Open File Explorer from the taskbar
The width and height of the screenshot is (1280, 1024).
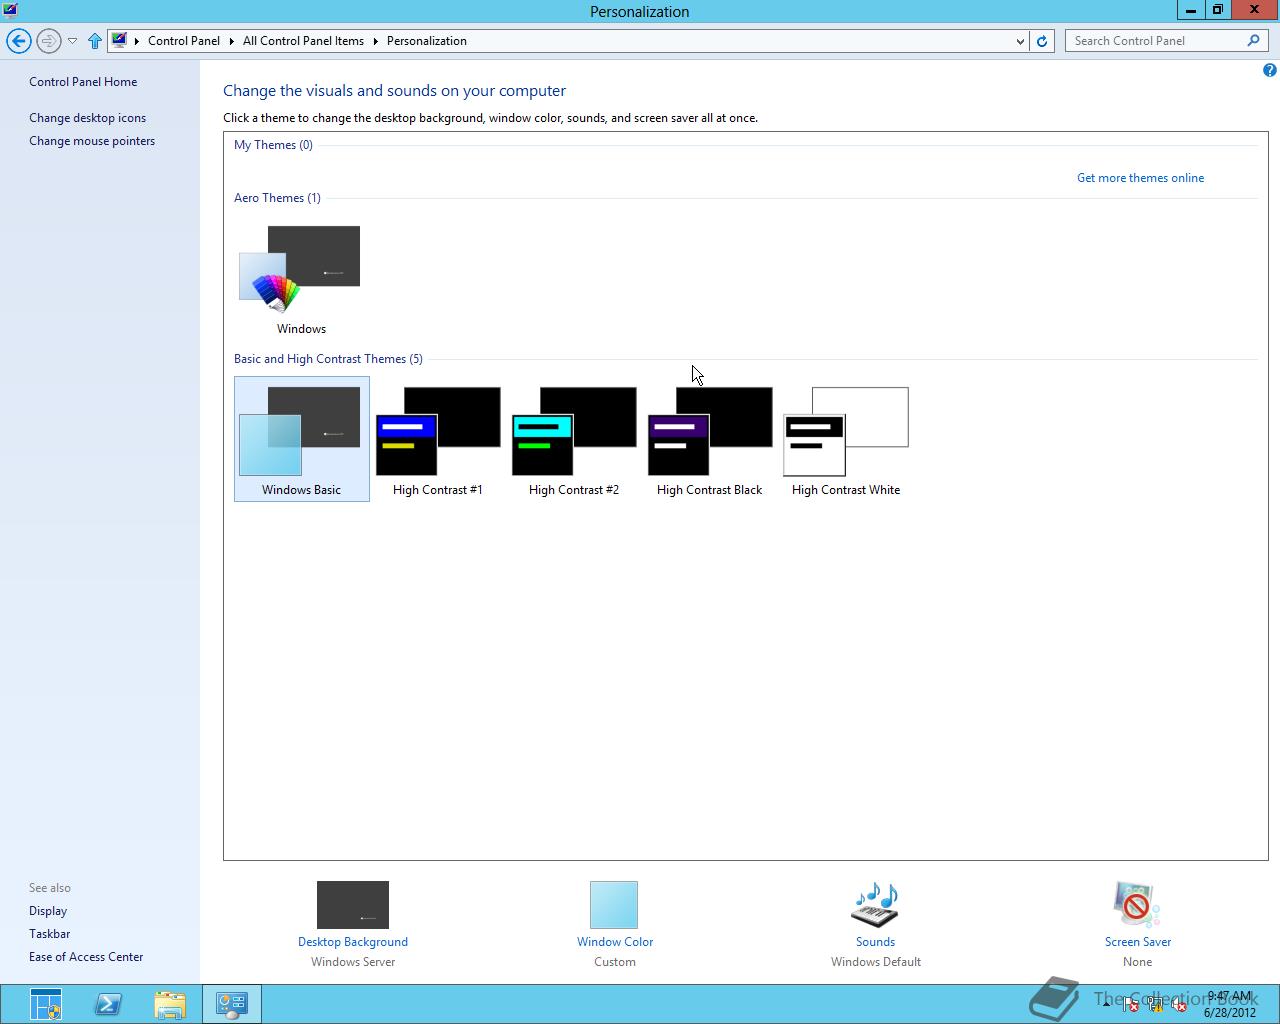170,1004
